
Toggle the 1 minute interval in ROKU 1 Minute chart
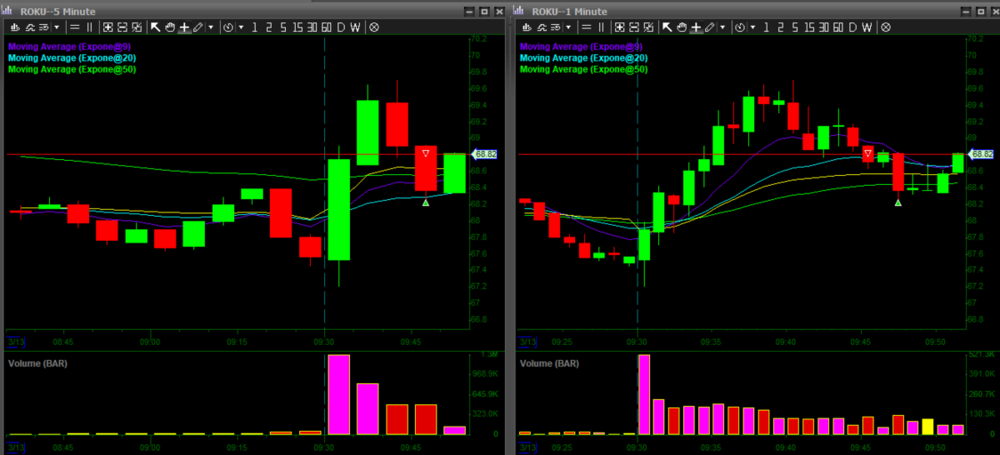pyautogui.click(x=767, y=27)
